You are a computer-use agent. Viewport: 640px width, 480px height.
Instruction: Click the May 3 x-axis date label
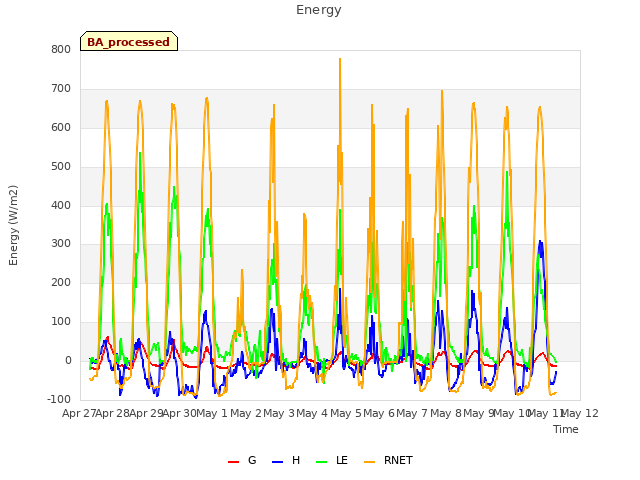[279, 413]
